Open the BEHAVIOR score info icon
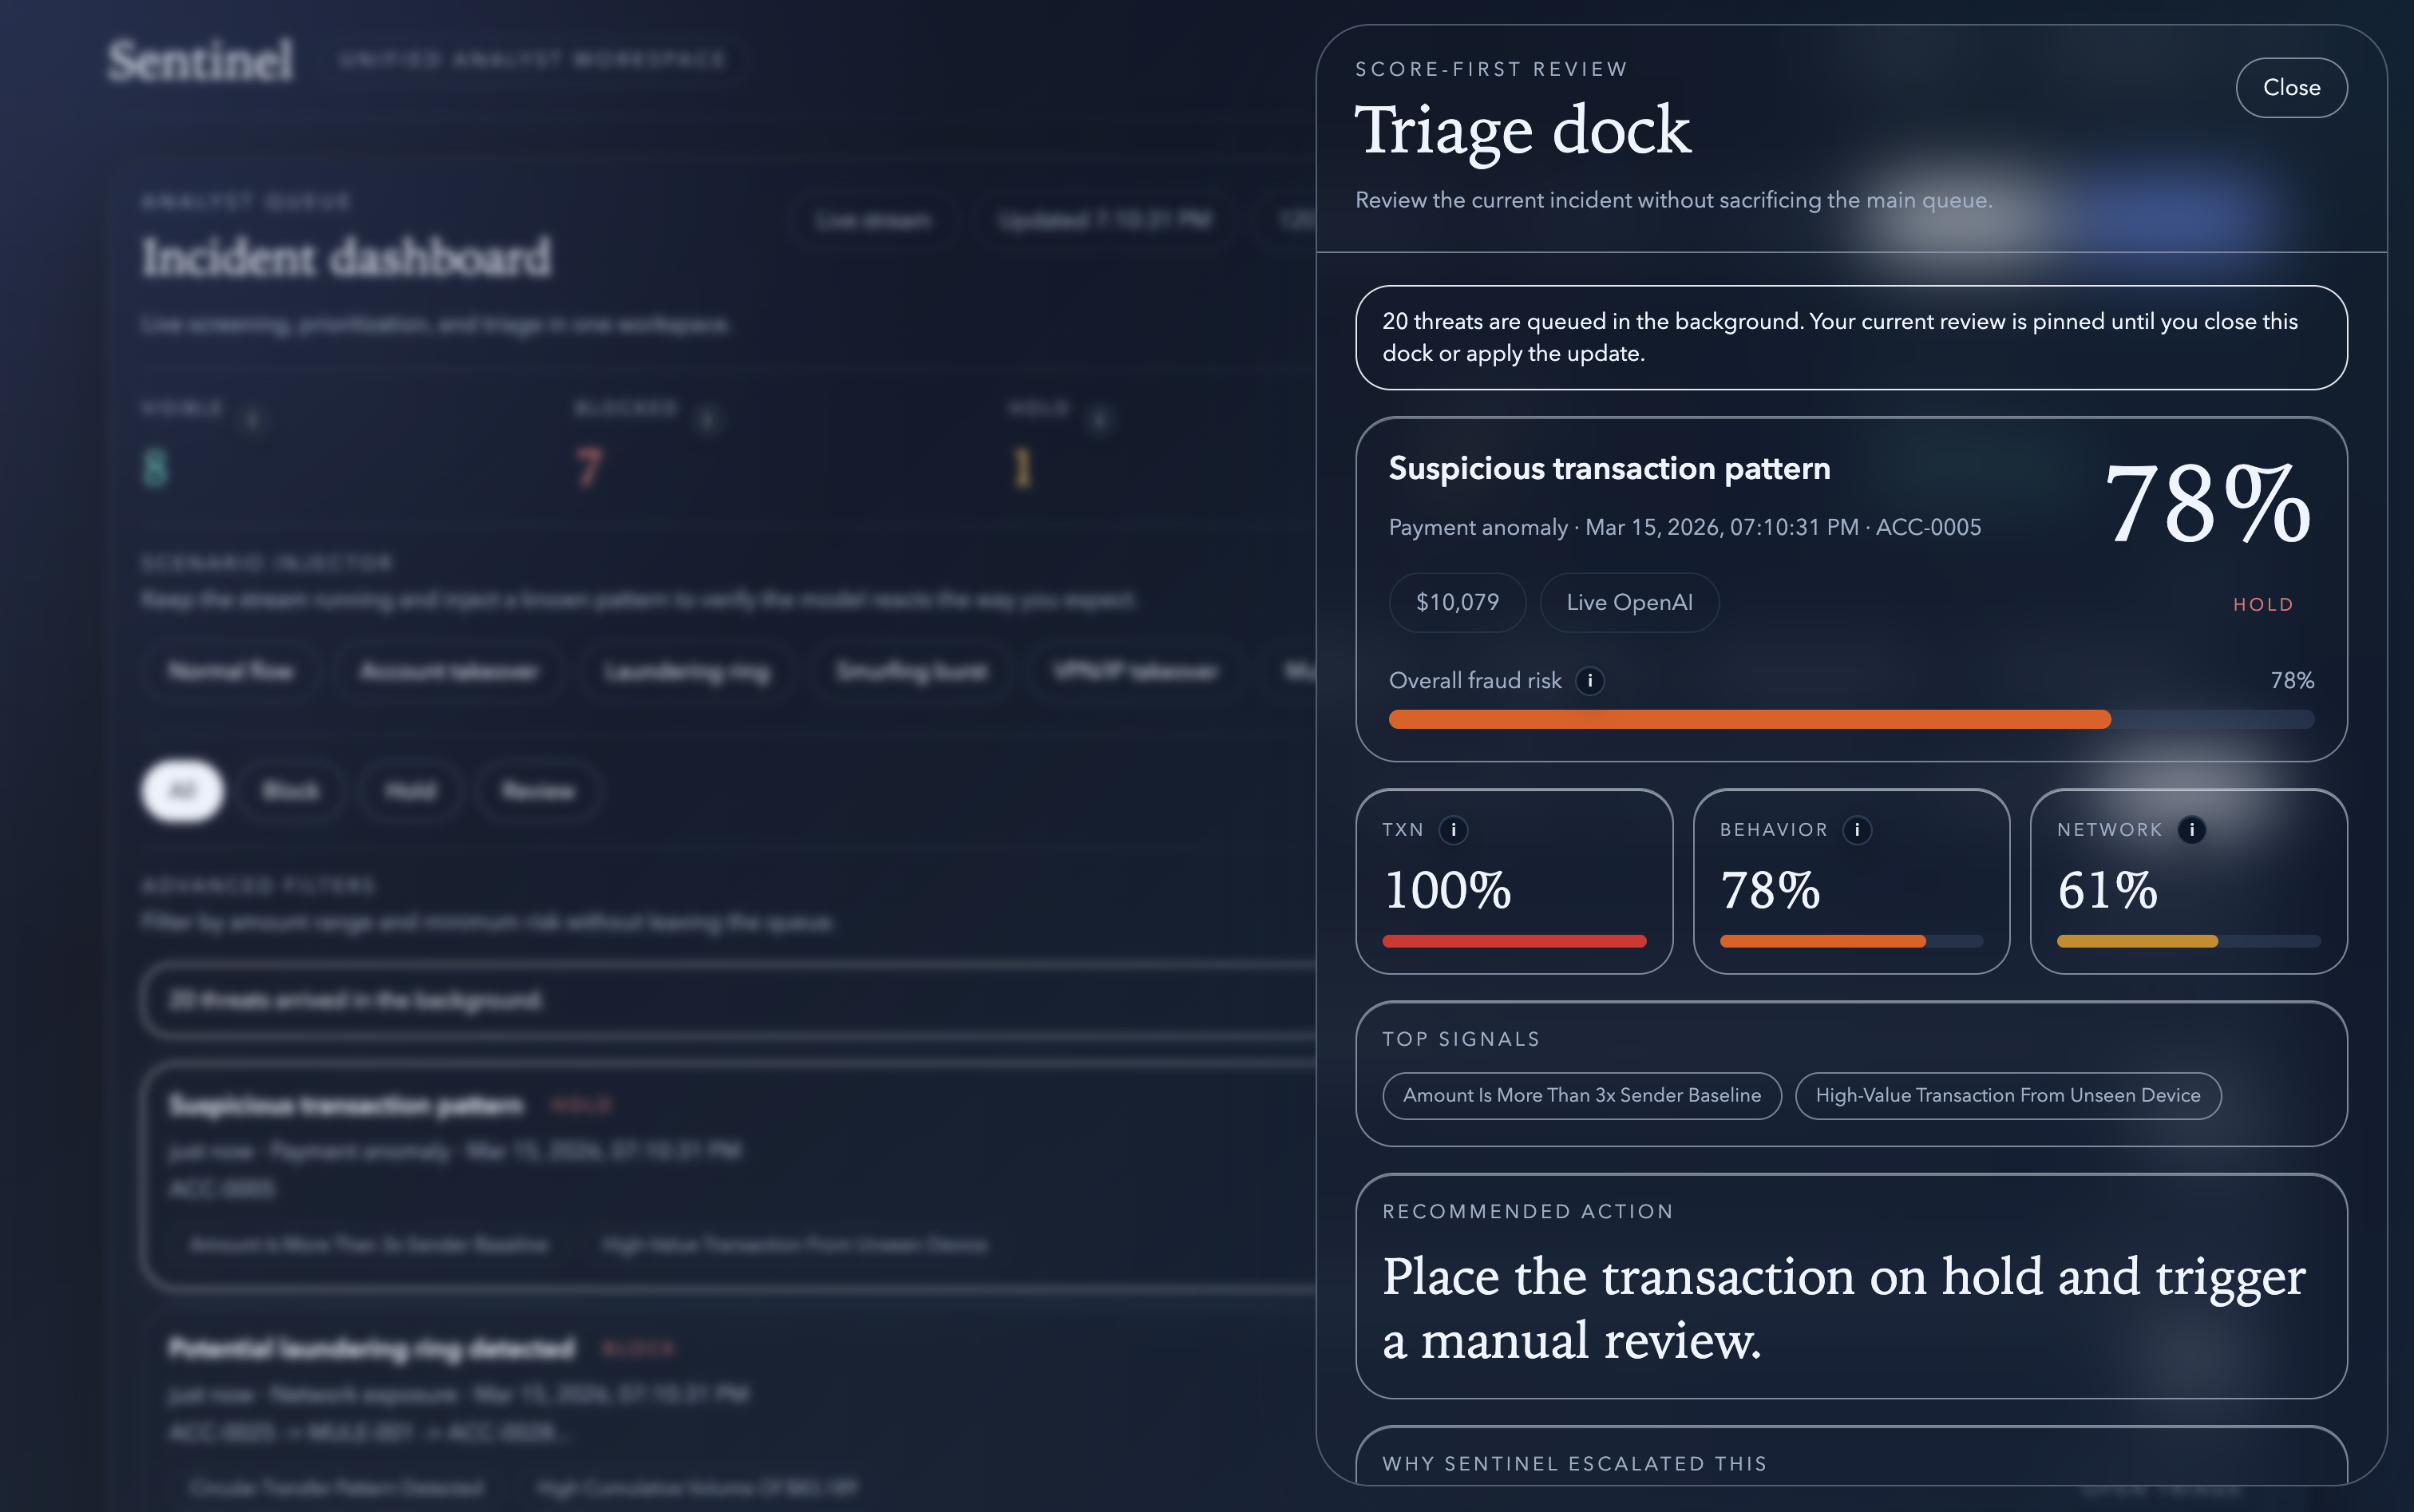 pos(1857,830)
